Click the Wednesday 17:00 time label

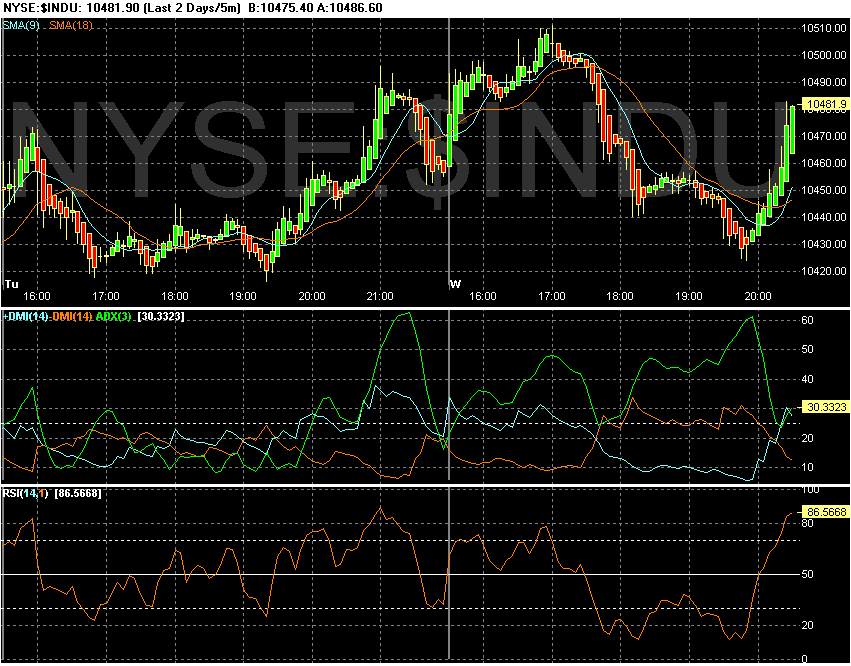(x=551, y=296)
